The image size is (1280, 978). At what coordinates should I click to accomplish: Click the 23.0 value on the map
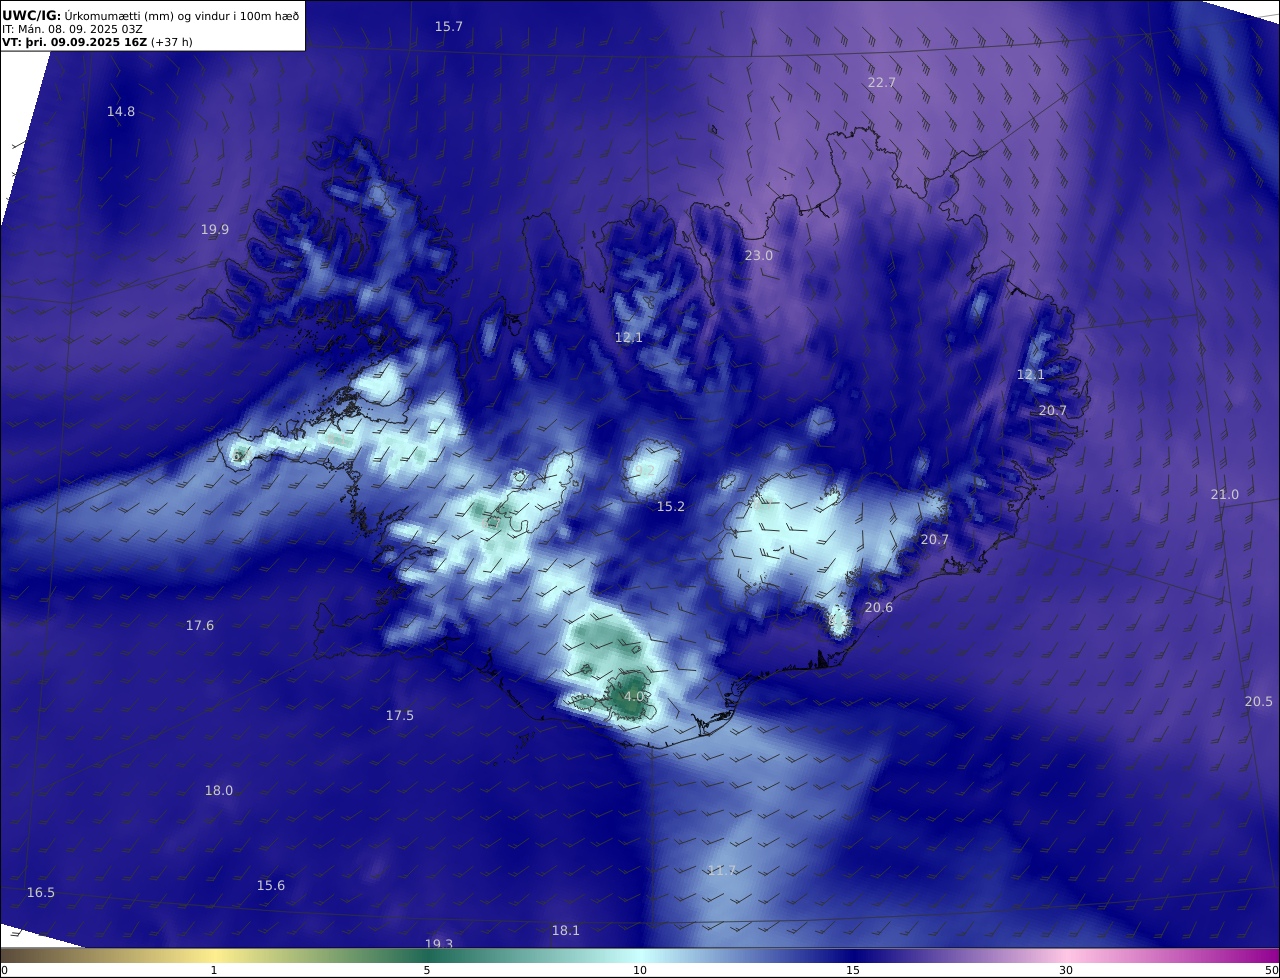pos(759,256)
